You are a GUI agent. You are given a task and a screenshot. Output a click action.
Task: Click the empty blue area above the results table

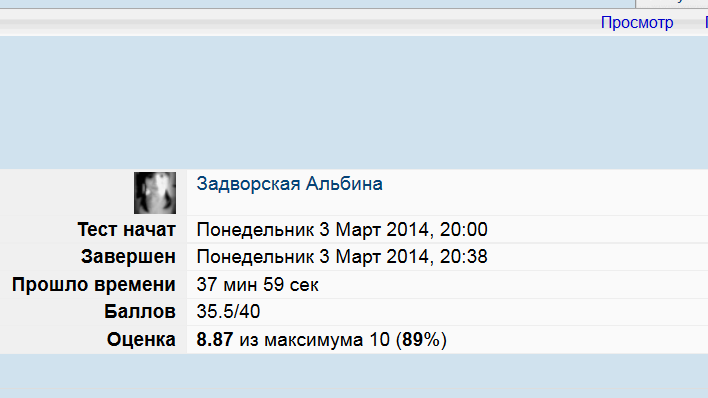354,103
